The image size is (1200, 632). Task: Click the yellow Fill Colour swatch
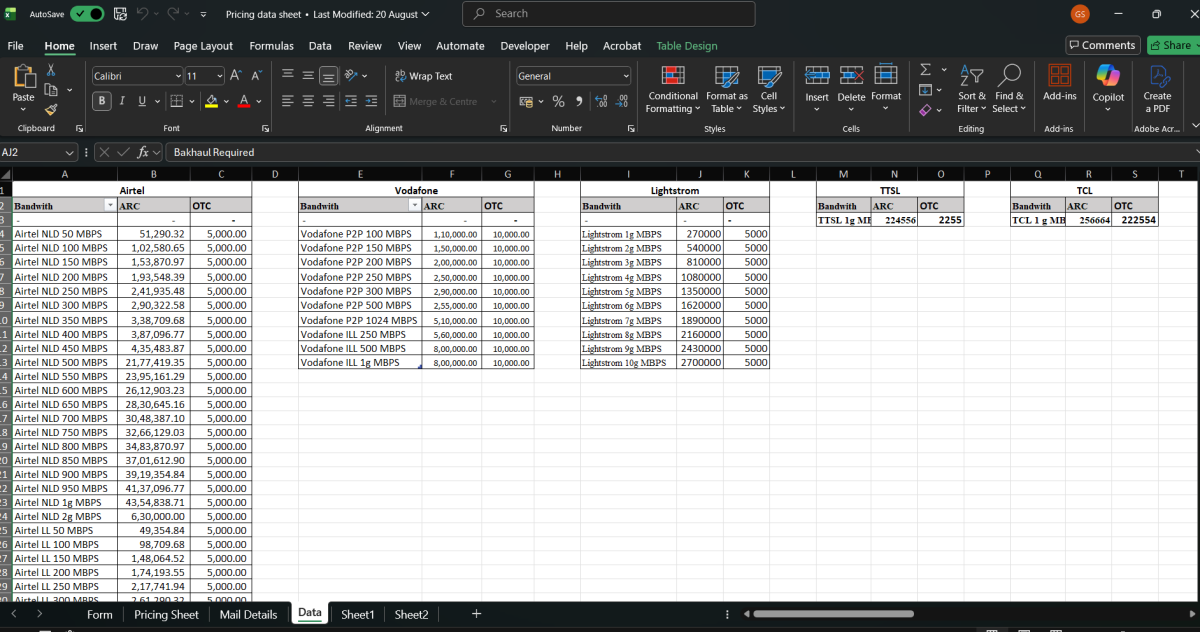(x=211, y=101)
